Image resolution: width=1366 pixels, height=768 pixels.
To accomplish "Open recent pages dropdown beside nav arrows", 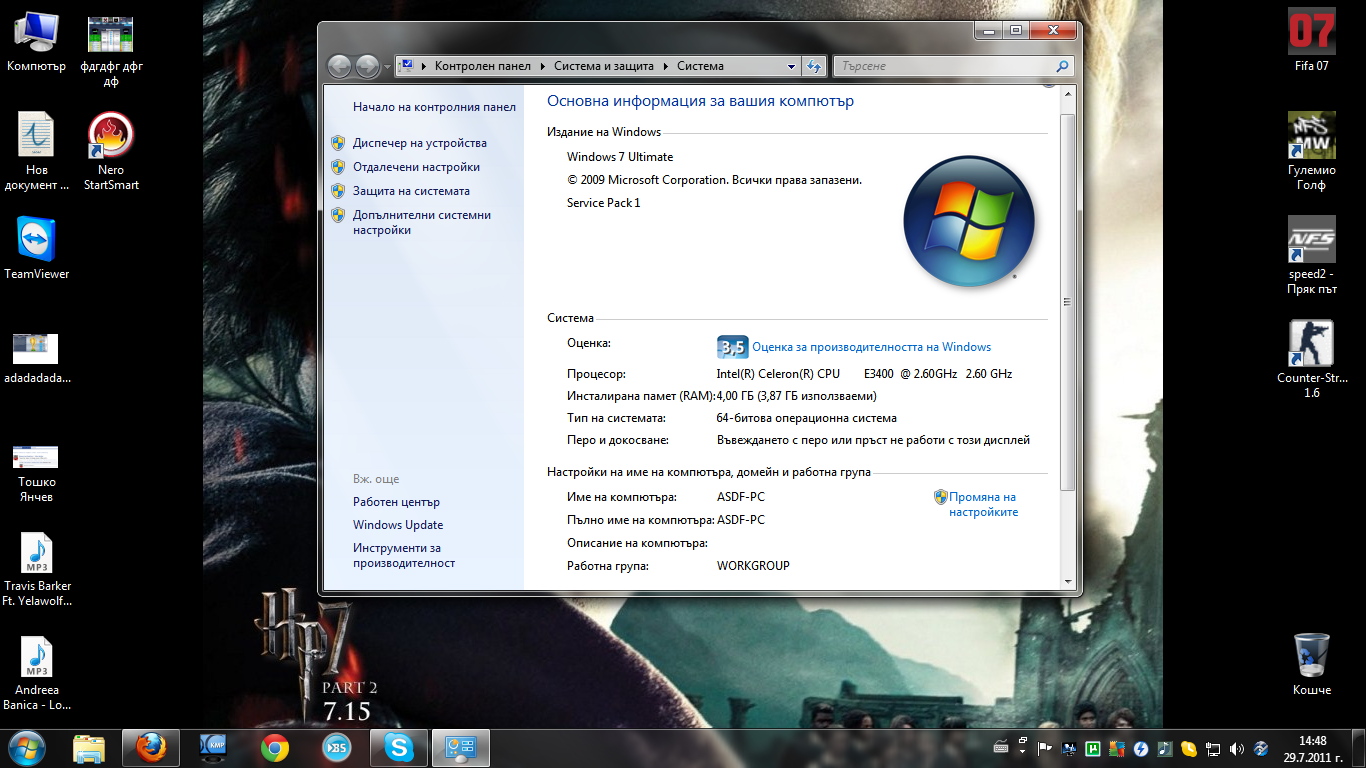I will 387,67.
